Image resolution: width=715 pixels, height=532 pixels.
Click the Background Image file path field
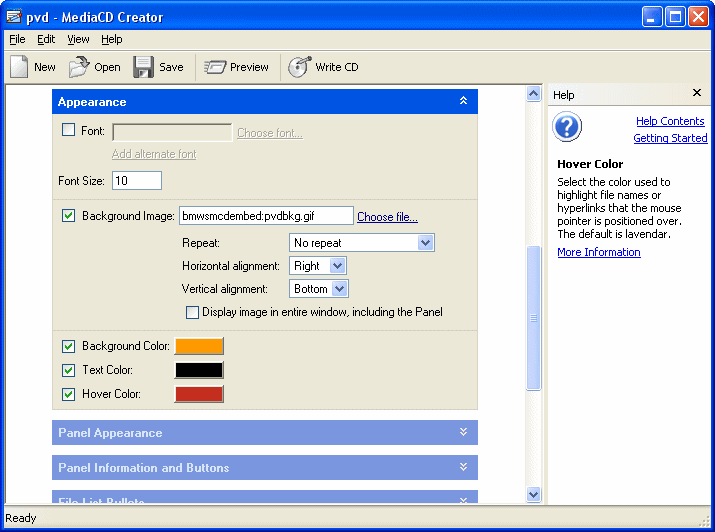266,216
